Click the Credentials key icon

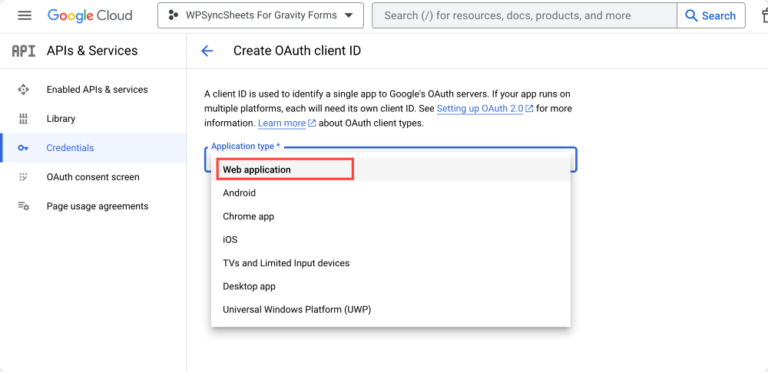(x=23, y=148)
